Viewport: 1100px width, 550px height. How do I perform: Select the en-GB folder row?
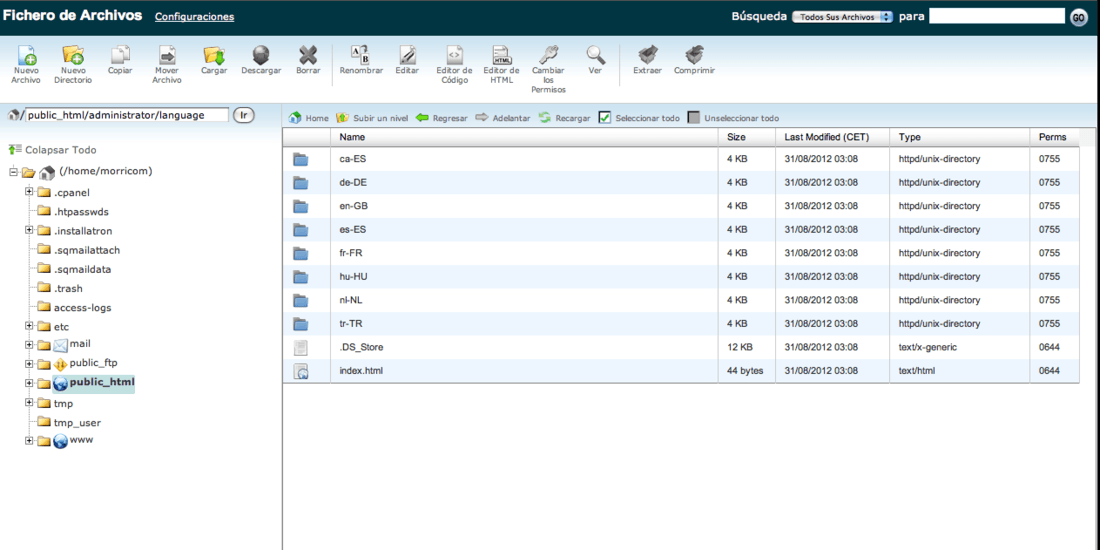(x=681, y=206)
